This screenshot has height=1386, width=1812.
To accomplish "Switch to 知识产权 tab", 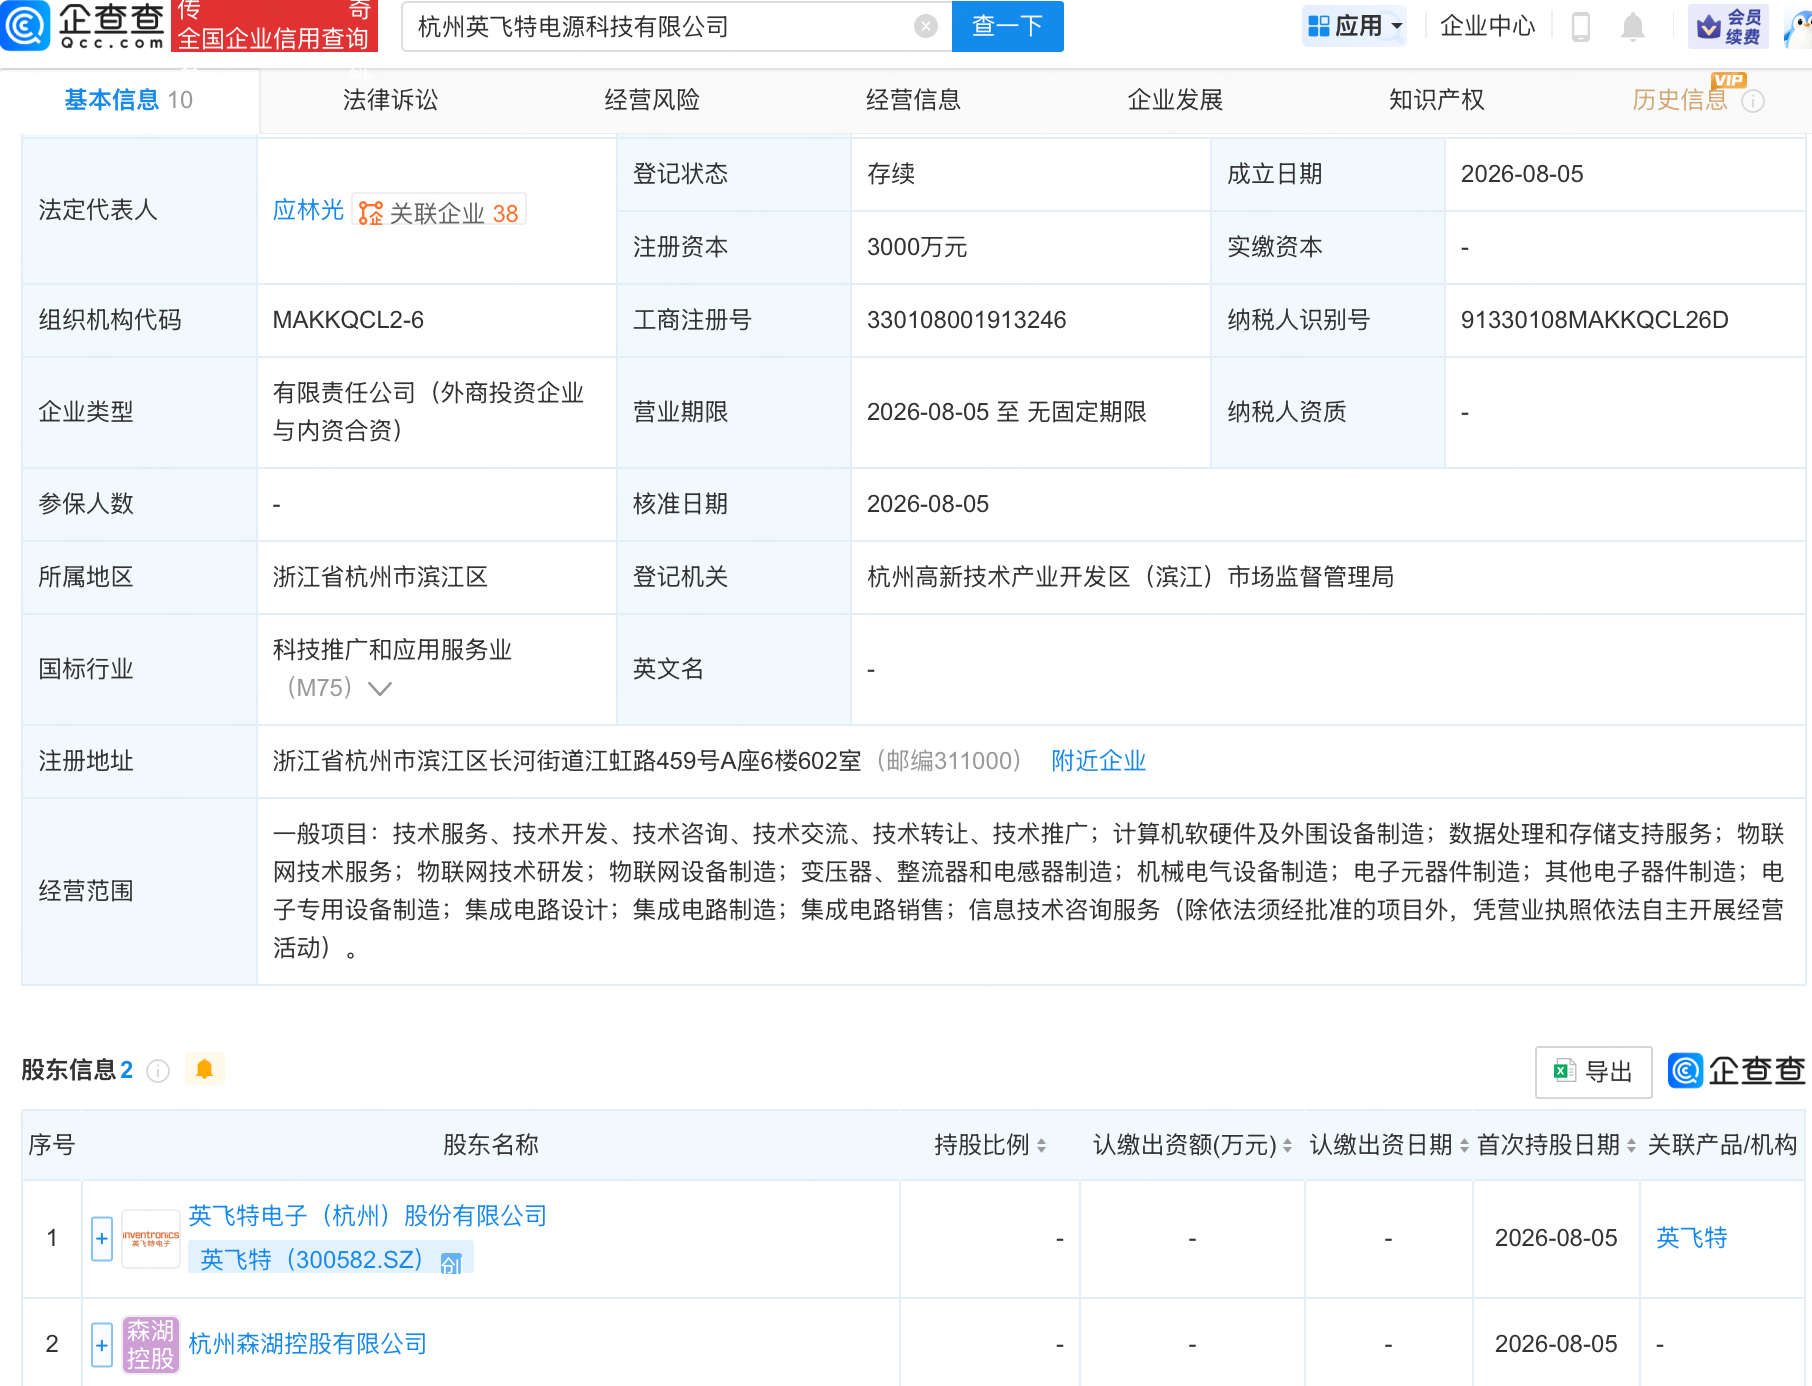I will (1436, 100).
